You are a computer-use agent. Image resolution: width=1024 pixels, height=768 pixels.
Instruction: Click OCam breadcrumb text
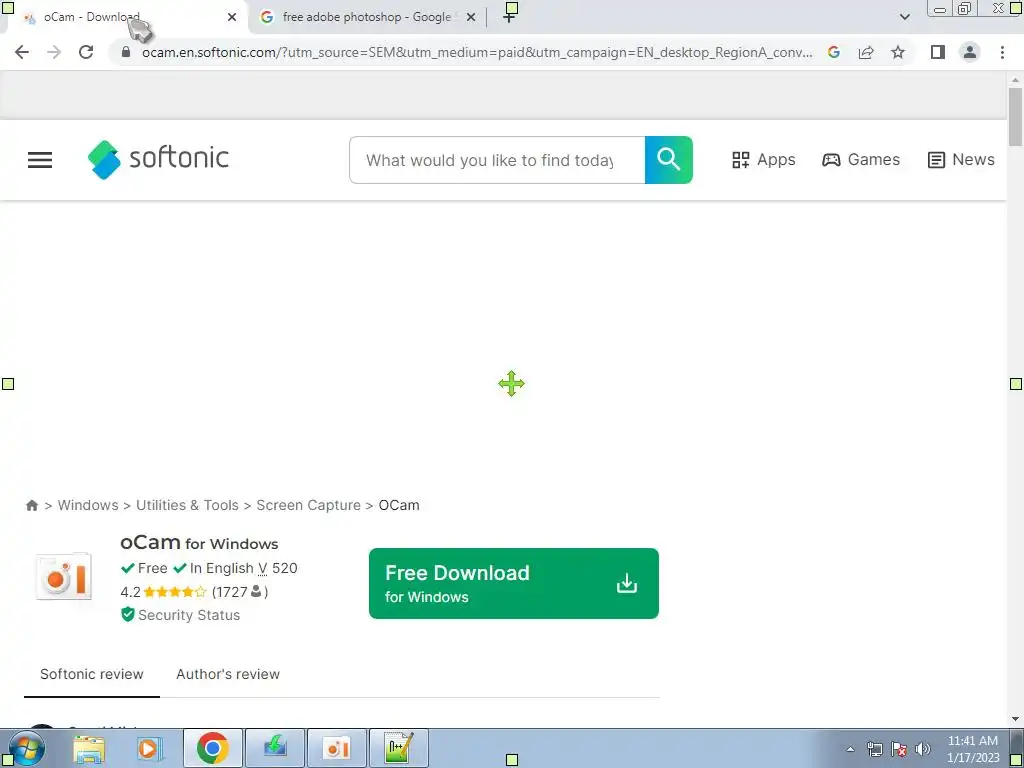tap(399, 505)
